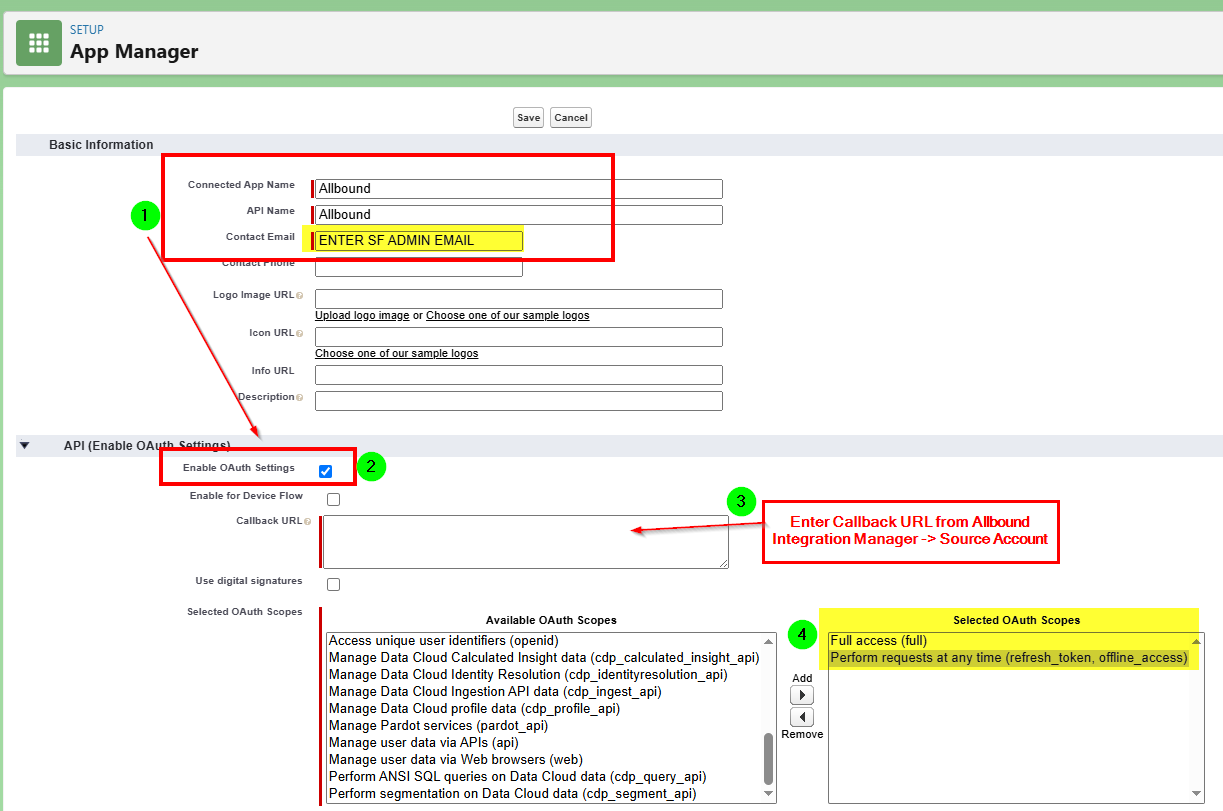Click the Save button

528,118
